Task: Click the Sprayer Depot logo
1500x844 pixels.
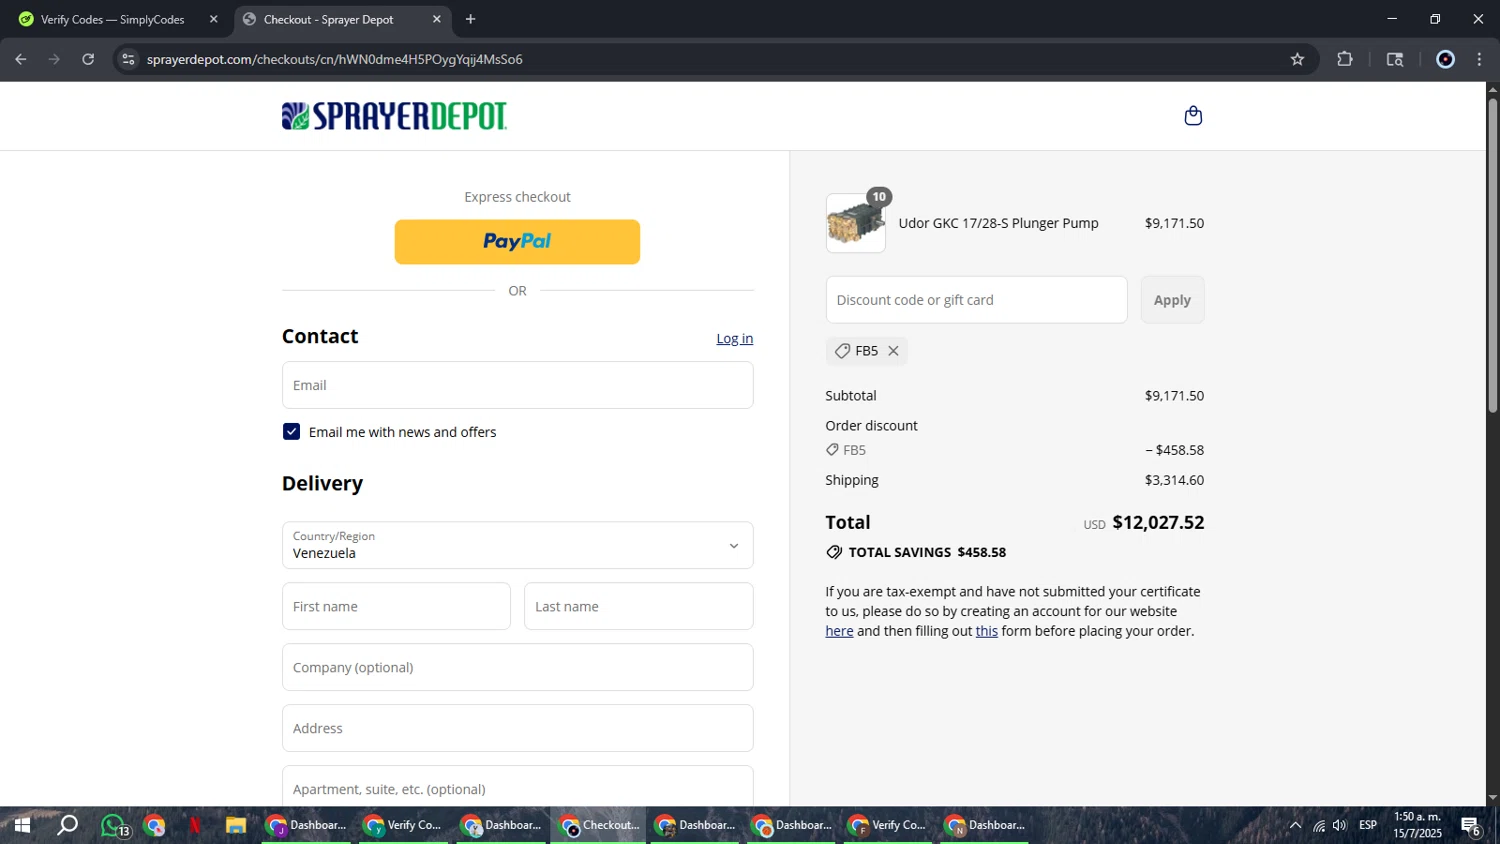Action: [394, 116]
